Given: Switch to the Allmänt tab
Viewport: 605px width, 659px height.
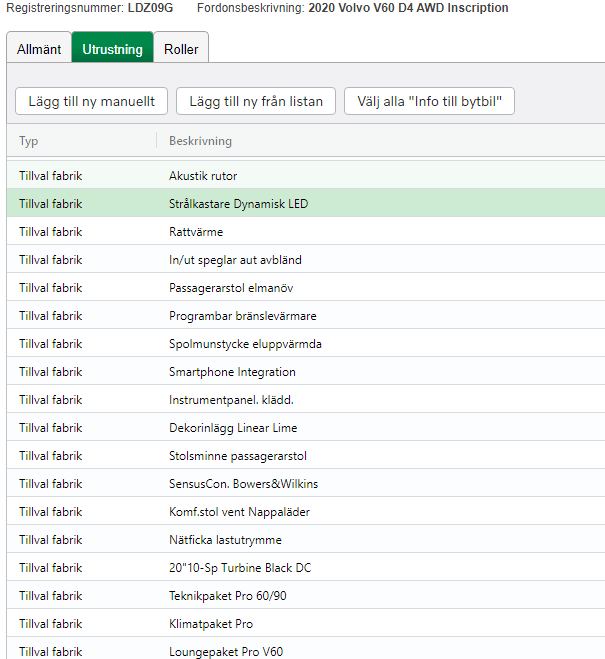Looking at the screenshot, I should pos(39,47).
